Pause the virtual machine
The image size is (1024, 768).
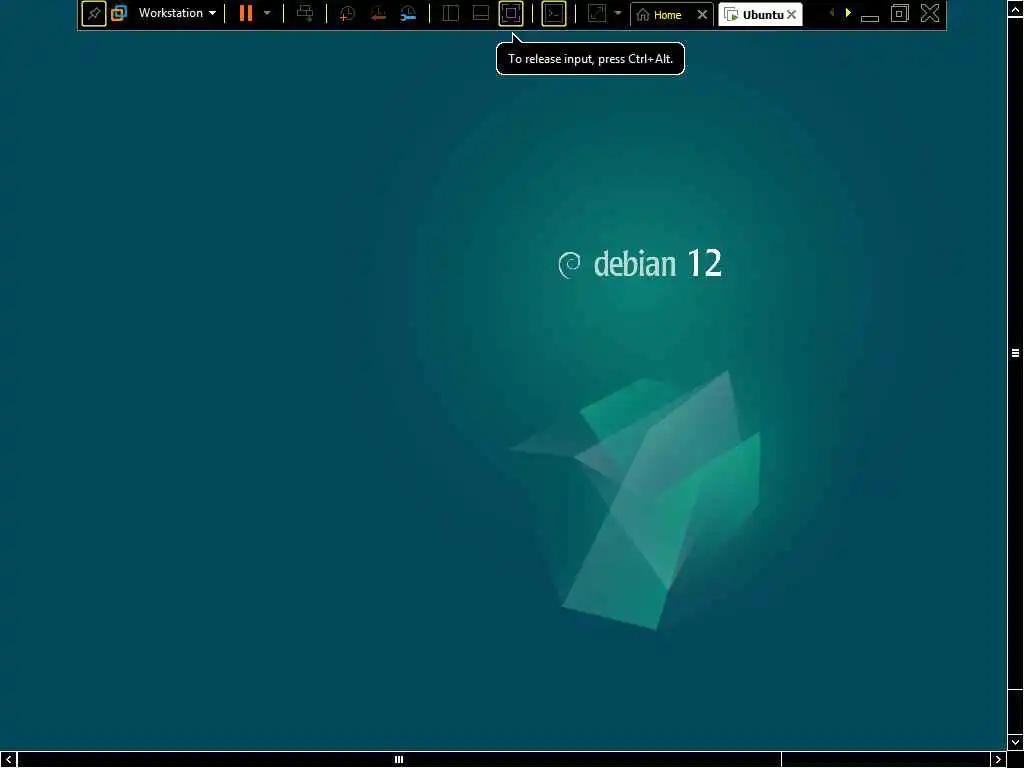(246, 13)
